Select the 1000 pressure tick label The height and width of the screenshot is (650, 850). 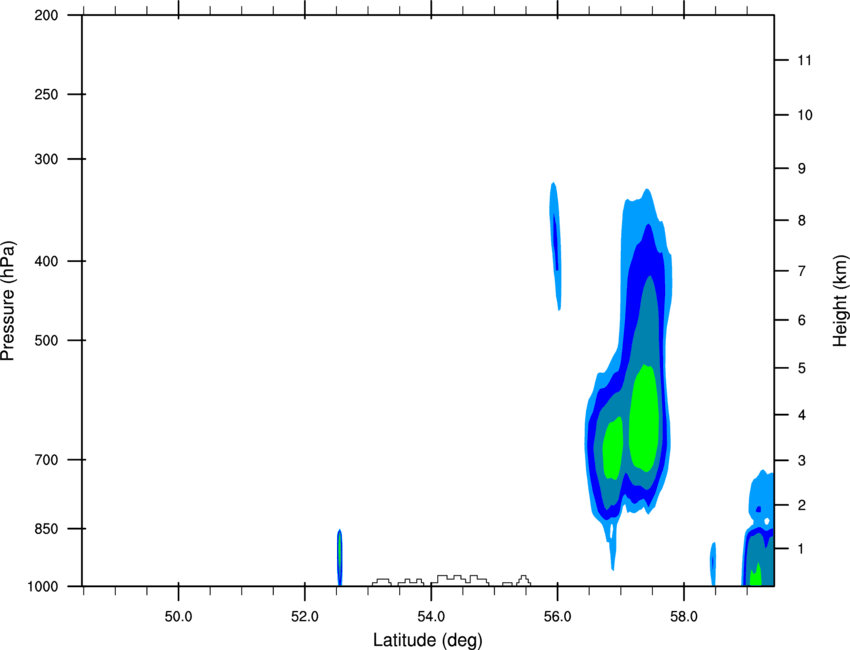point(42,587)
